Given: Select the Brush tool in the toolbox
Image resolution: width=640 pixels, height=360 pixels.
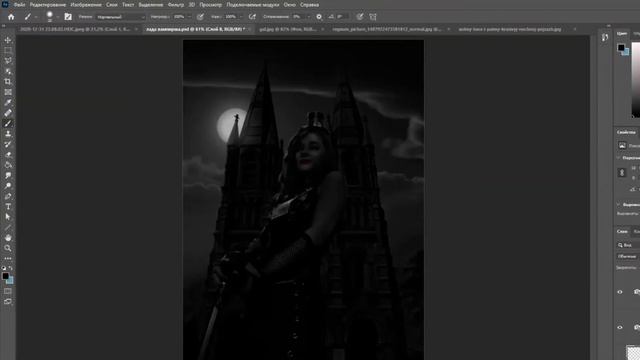Looking at the screenshot, I should pos(8,123).
